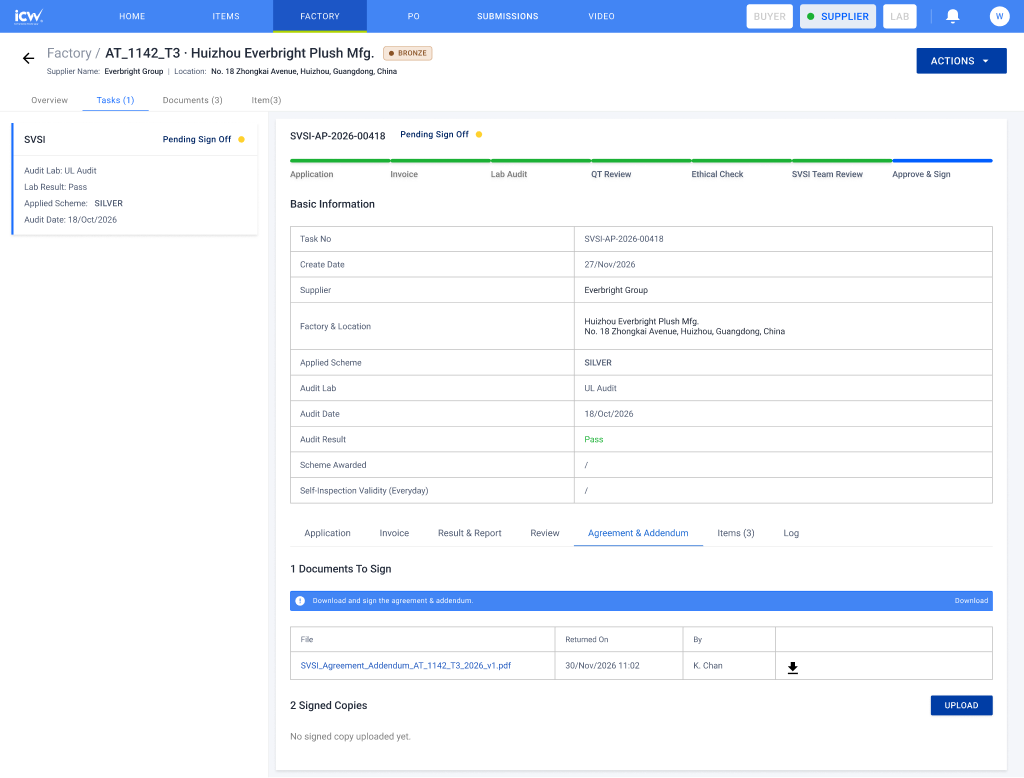Click the BRONZE badge

click(x=408, y=54)
